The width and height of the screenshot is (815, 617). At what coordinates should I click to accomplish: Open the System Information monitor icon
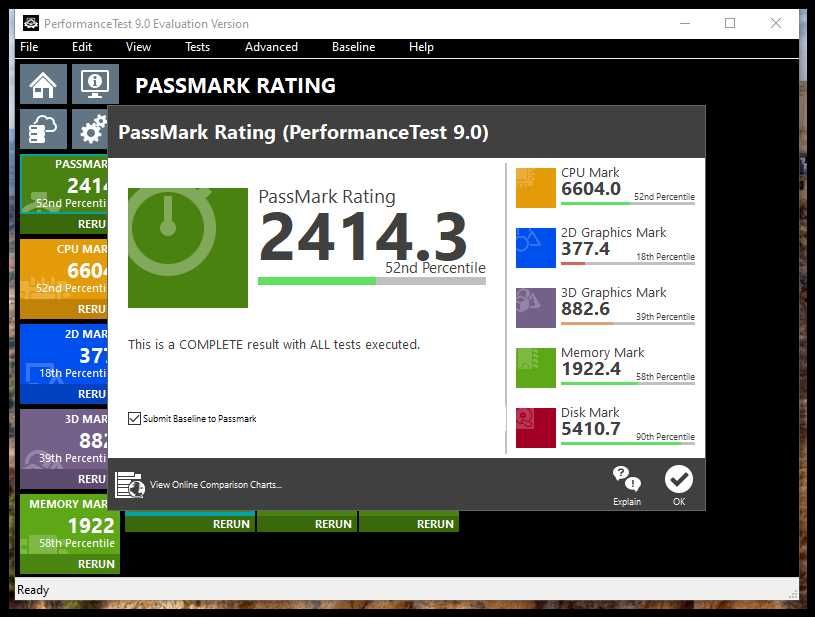coord(95,84)
